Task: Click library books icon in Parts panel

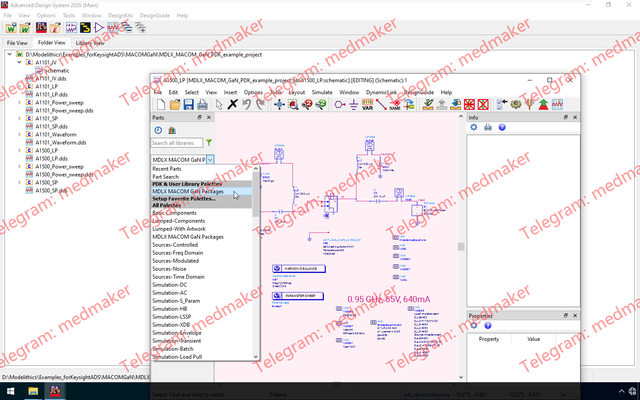Action: click(172, 130)
